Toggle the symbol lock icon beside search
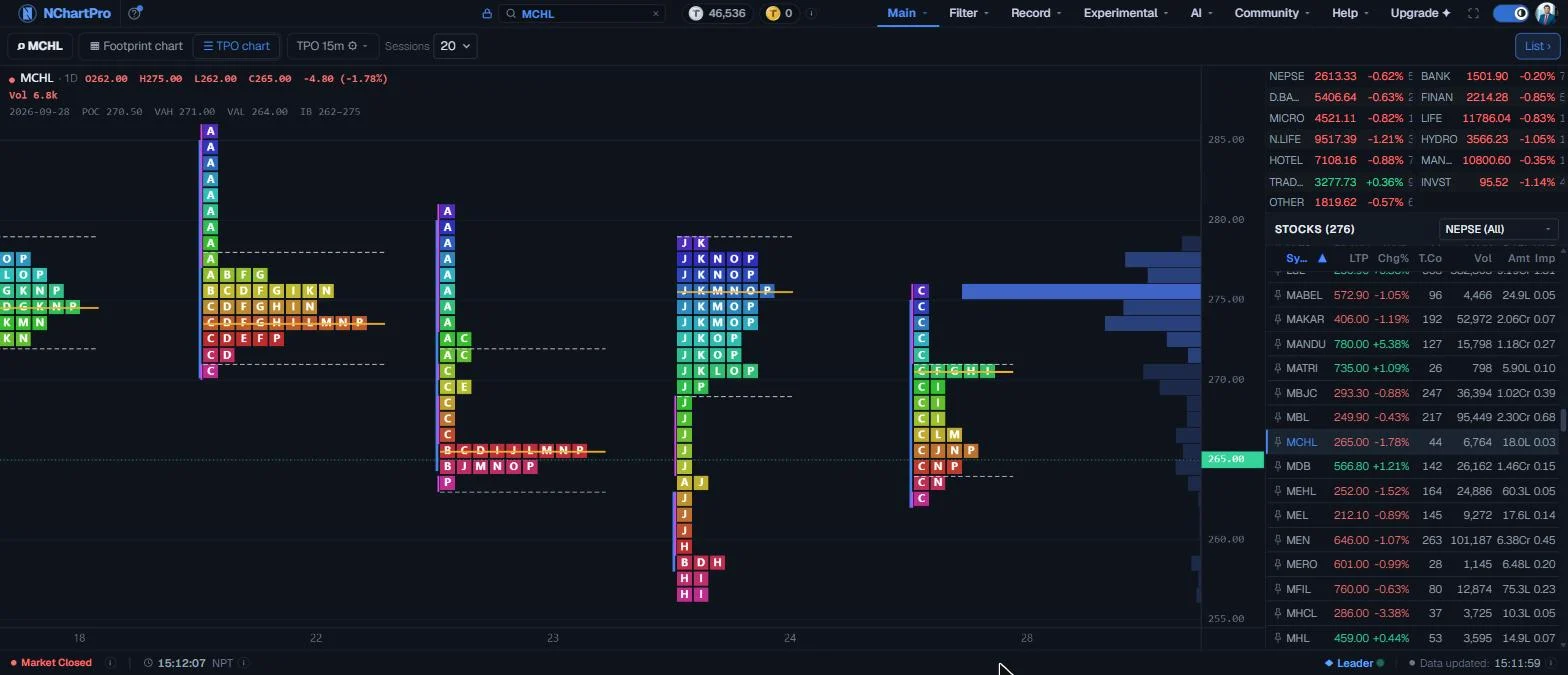The image size is (1568, 675). pos(487,14)
